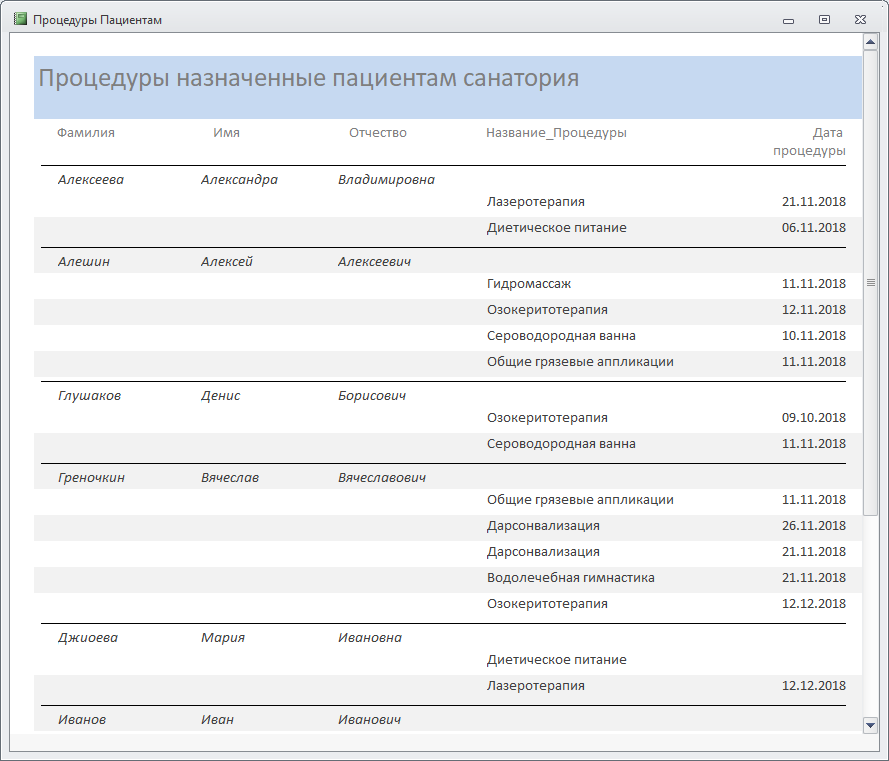Screen dimensions: 889x761
Task: Select patronymic Владимировна
Action: pos(386,180)
